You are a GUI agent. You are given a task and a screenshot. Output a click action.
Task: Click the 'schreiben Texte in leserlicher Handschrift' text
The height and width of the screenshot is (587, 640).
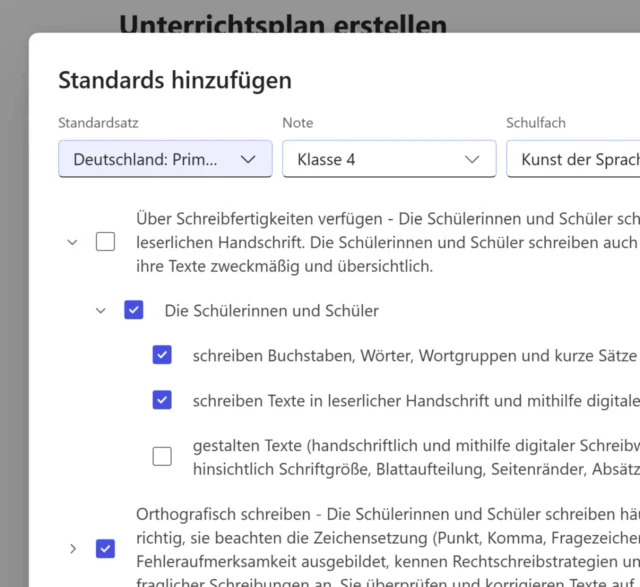(x=414, y=400)
